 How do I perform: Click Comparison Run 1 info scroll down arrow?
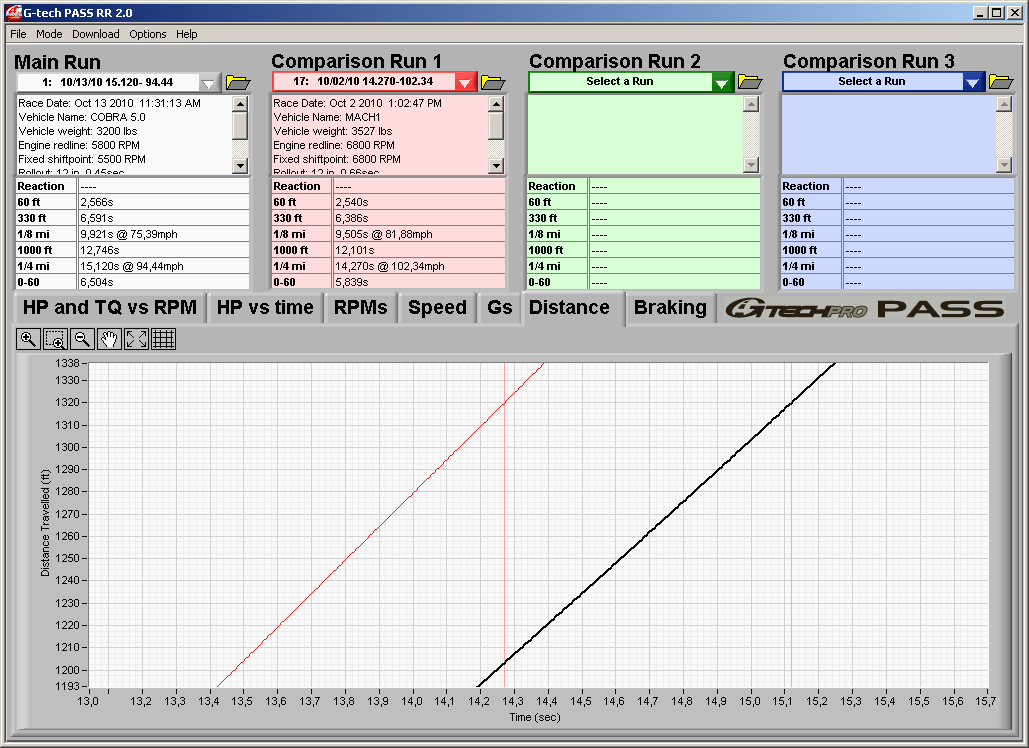[496, 165]
